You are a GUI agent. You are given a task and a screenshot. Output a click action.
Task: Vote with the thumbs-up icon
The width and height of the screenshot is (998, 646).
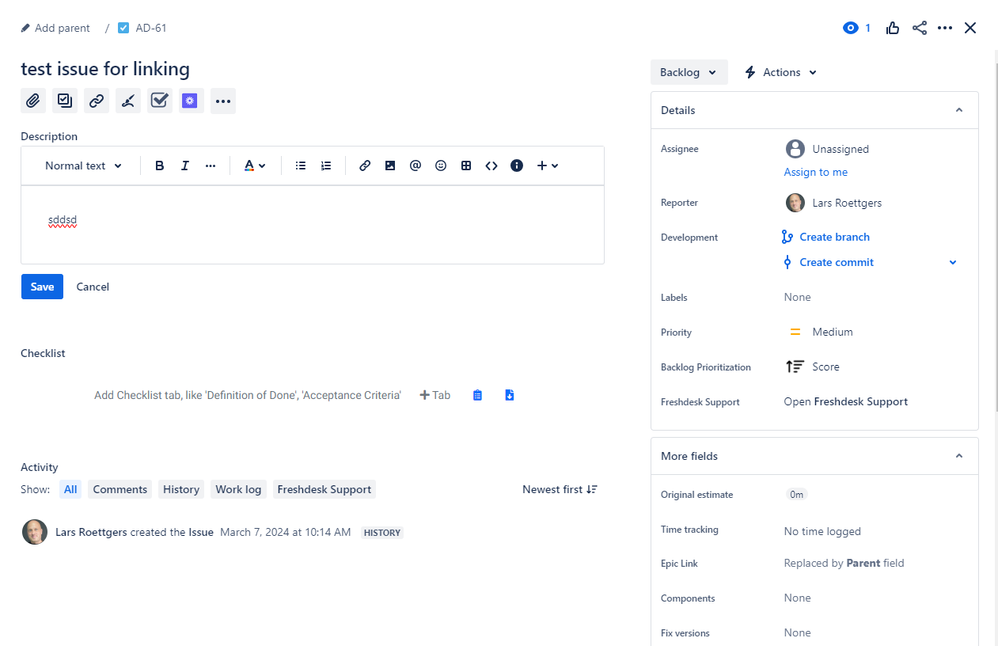pos(892,28)
